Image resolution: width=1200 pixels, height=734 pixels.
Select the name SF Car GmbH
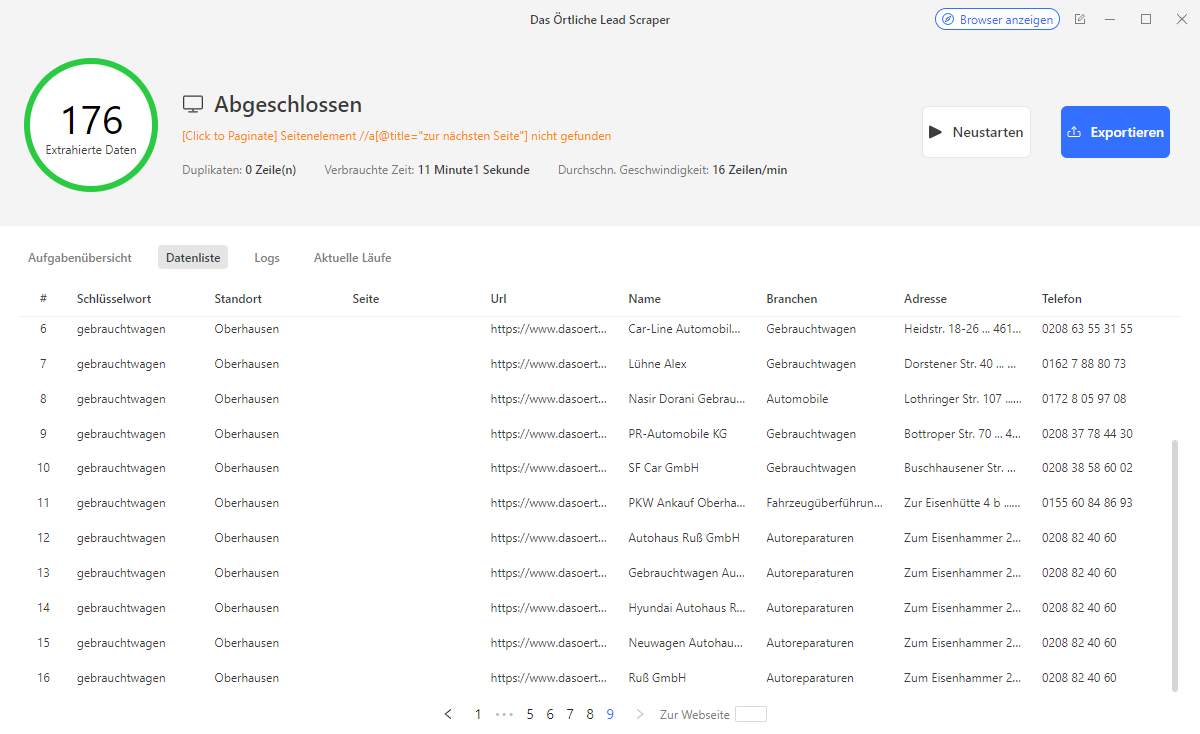[x=663, y=468]
